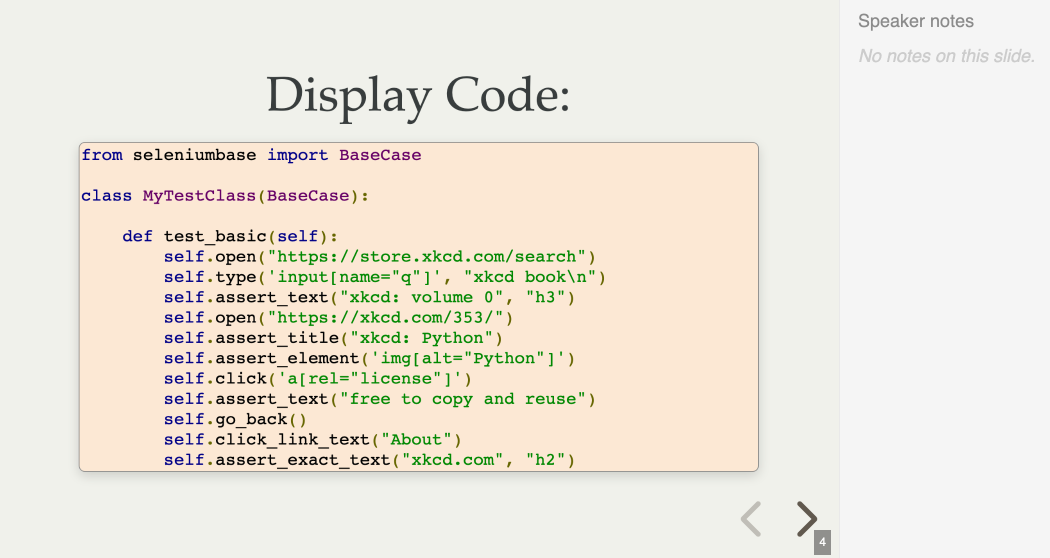This screenshot has height=558, width=1050.
Task: Click self.click a[rel="license"] line
Action: point(317,379)
